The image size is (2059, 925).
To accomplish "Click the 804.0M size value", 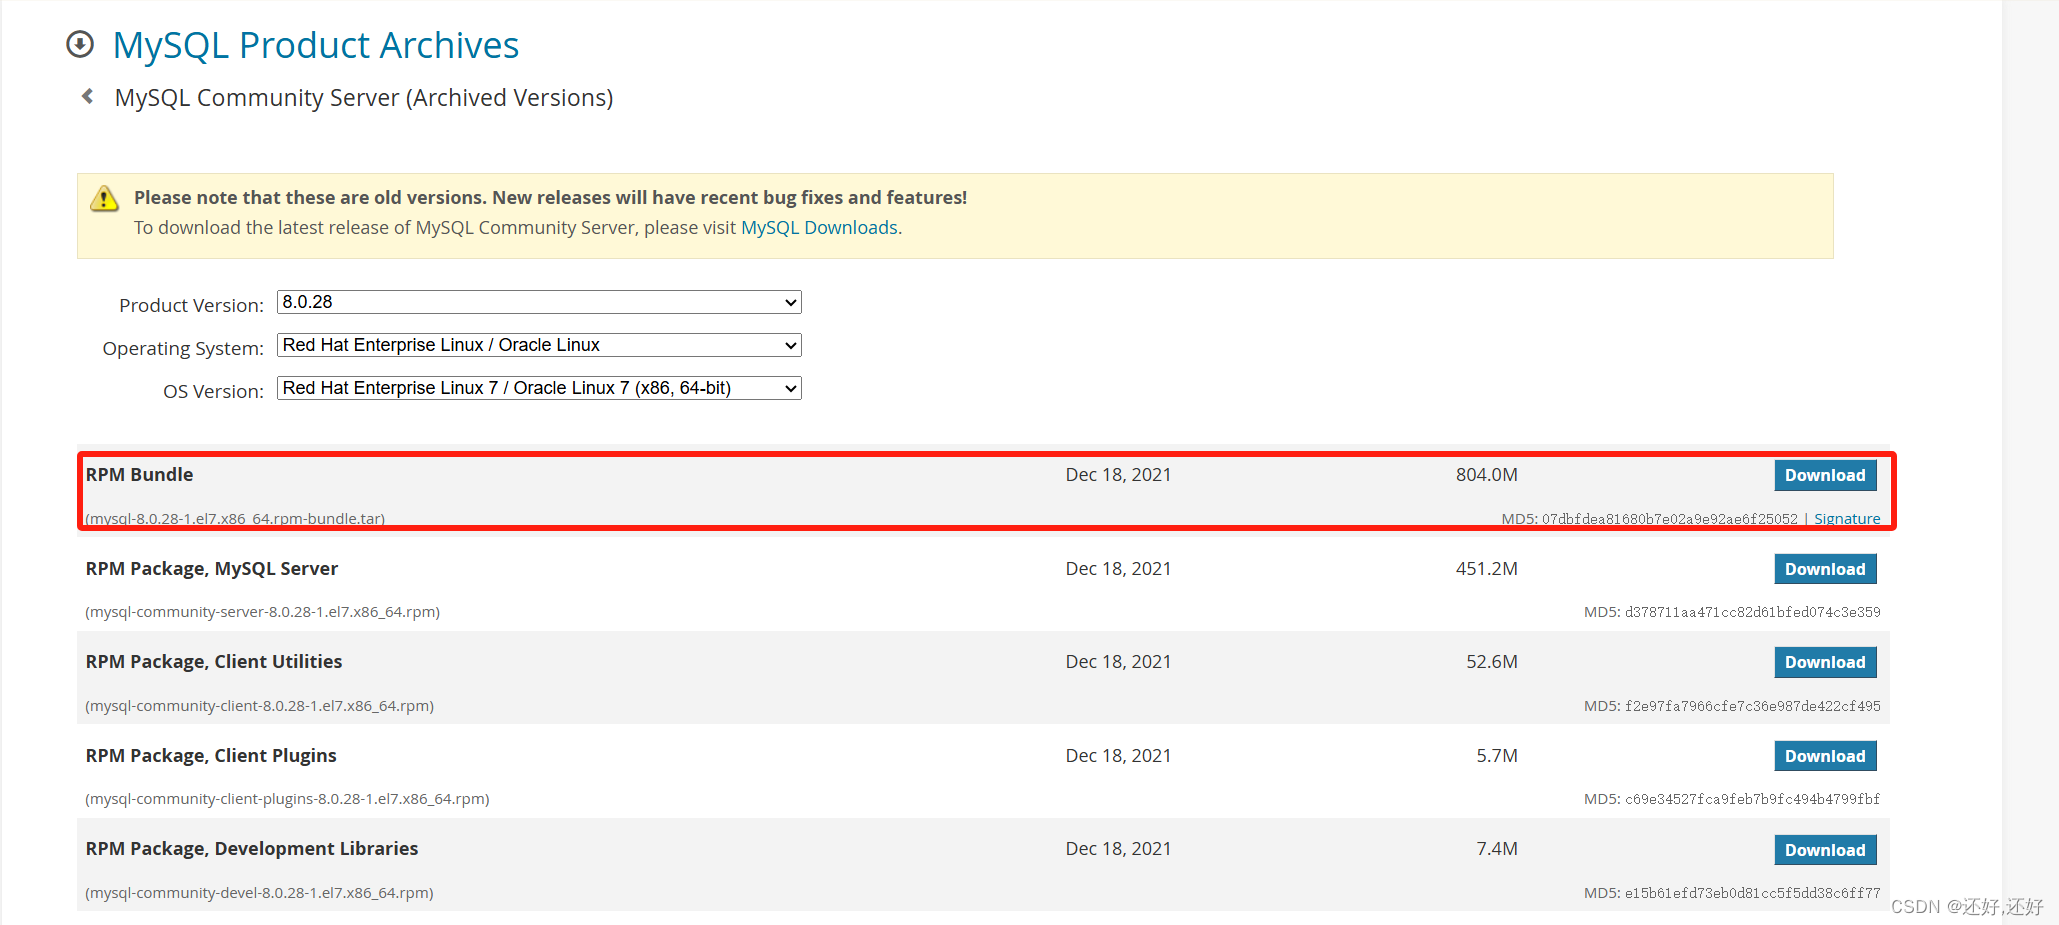I will (1487, 475).
